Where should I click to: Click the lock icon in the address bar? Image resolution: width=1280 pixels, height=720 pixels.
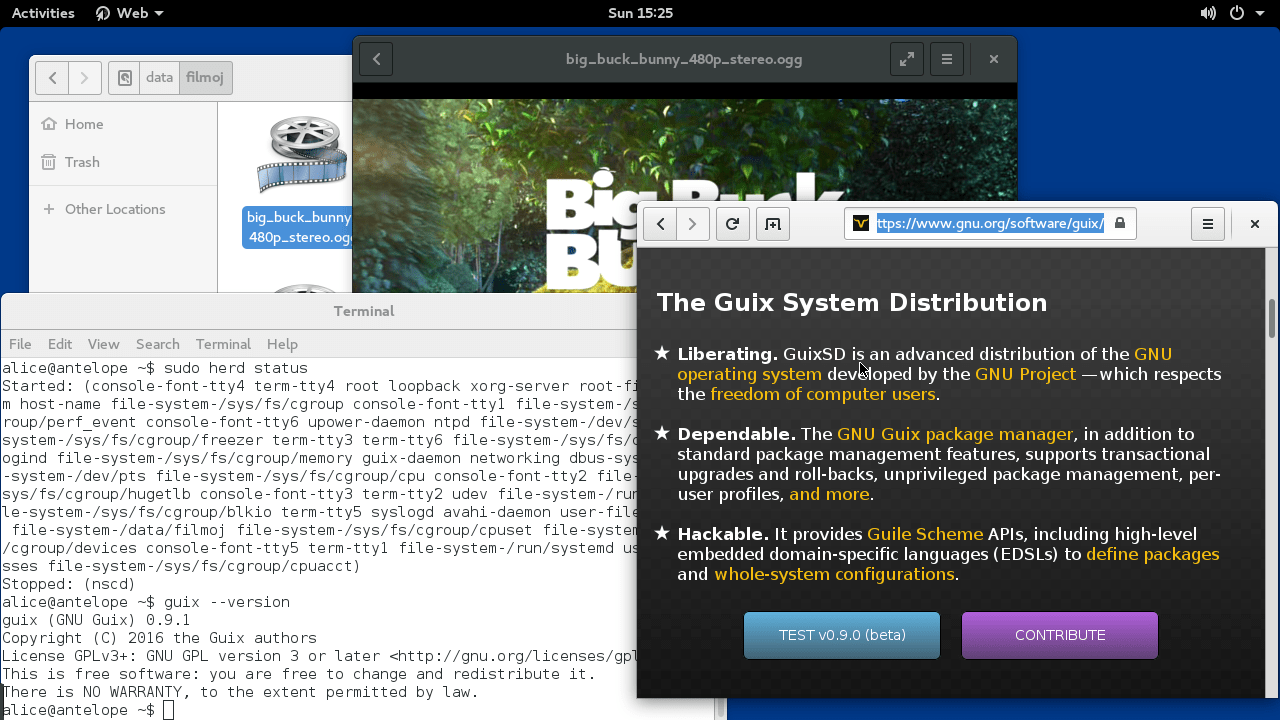[x=1119, y=223]
